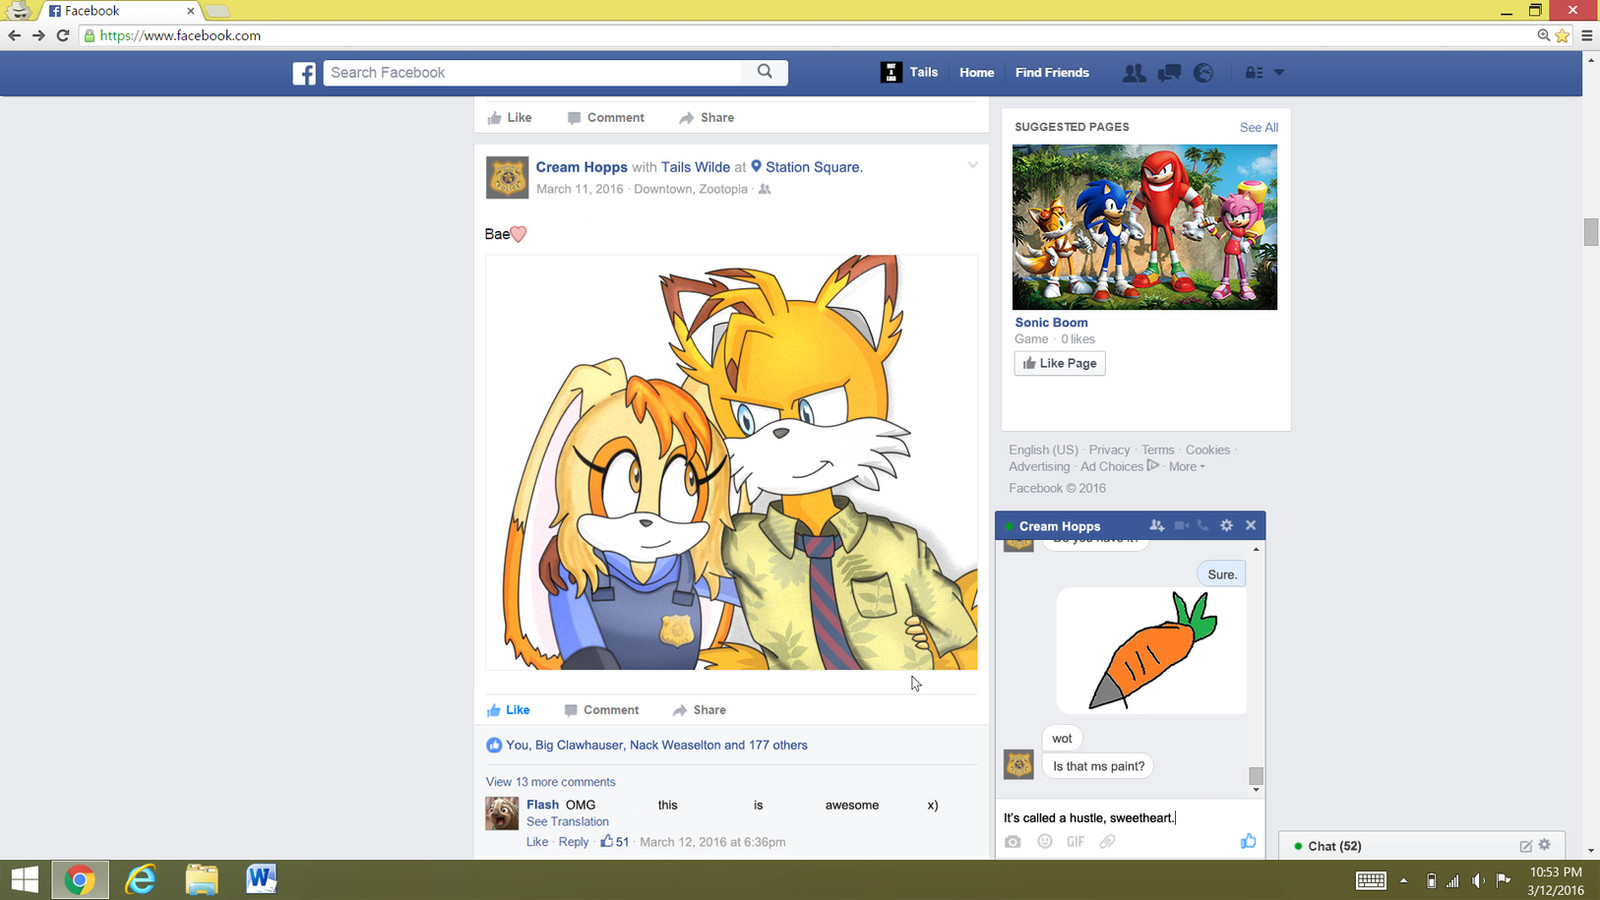Image resolution: width=1600 pixels, height=900 pixels.
Task: Comment on Cream Hopps post
Action: coord(601,710)
